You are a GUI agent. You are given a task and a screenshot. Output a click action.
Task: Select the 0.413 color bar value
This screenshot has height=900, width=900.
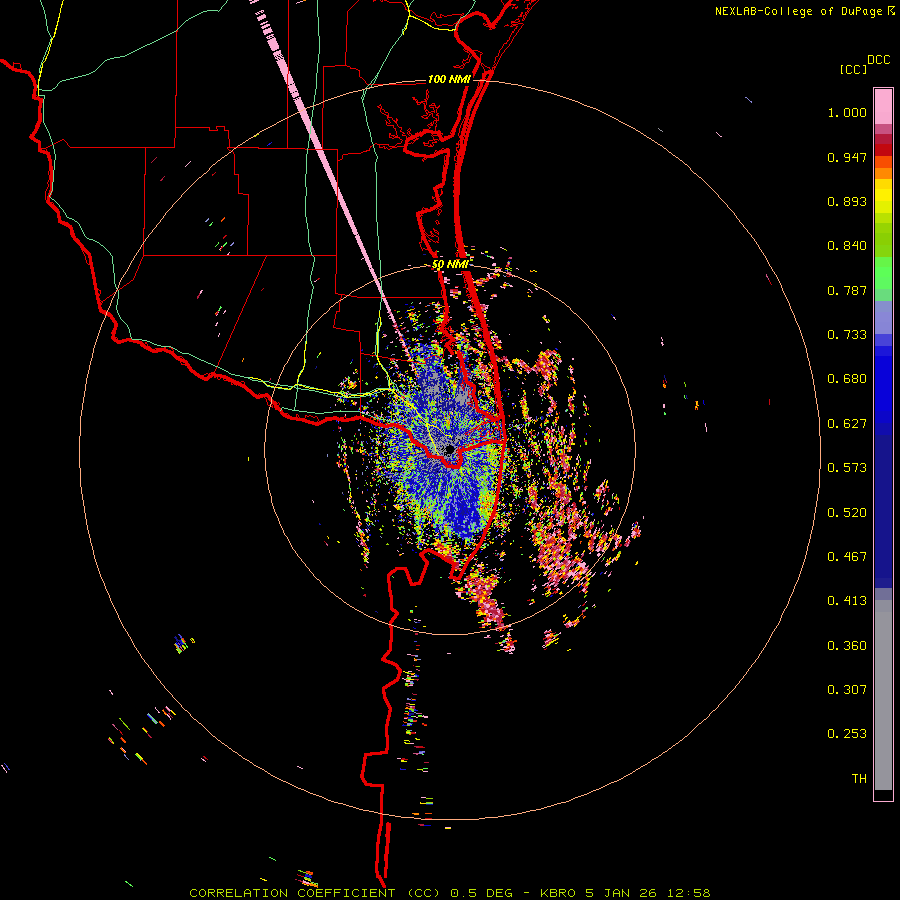(x=847, y=601)
